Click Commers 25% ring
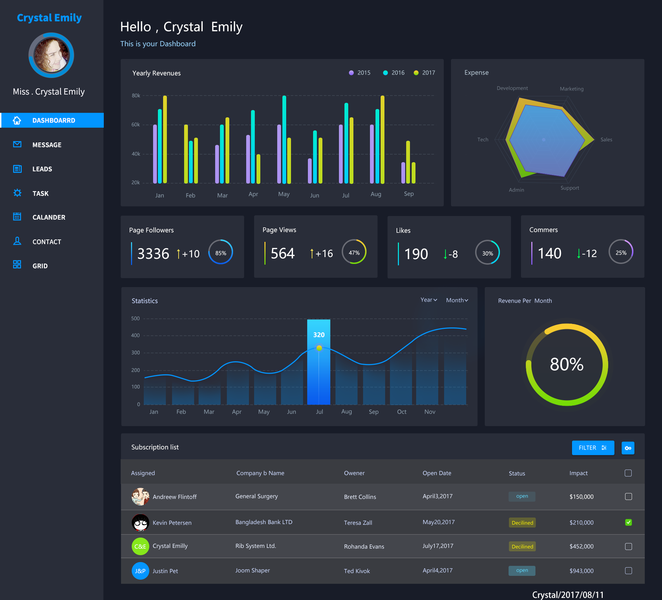662x600 pixels. coord(621,252)
